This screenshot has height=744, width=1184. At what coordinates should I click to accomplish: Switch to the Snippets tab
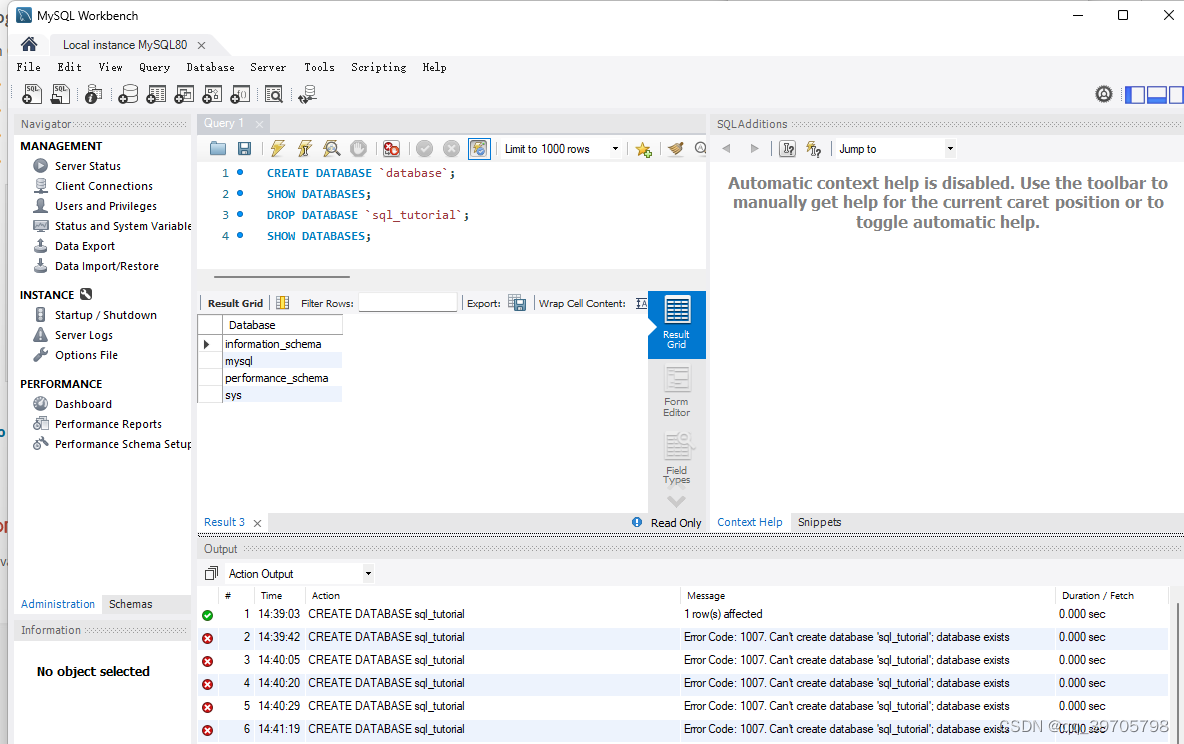pos(819,522)
